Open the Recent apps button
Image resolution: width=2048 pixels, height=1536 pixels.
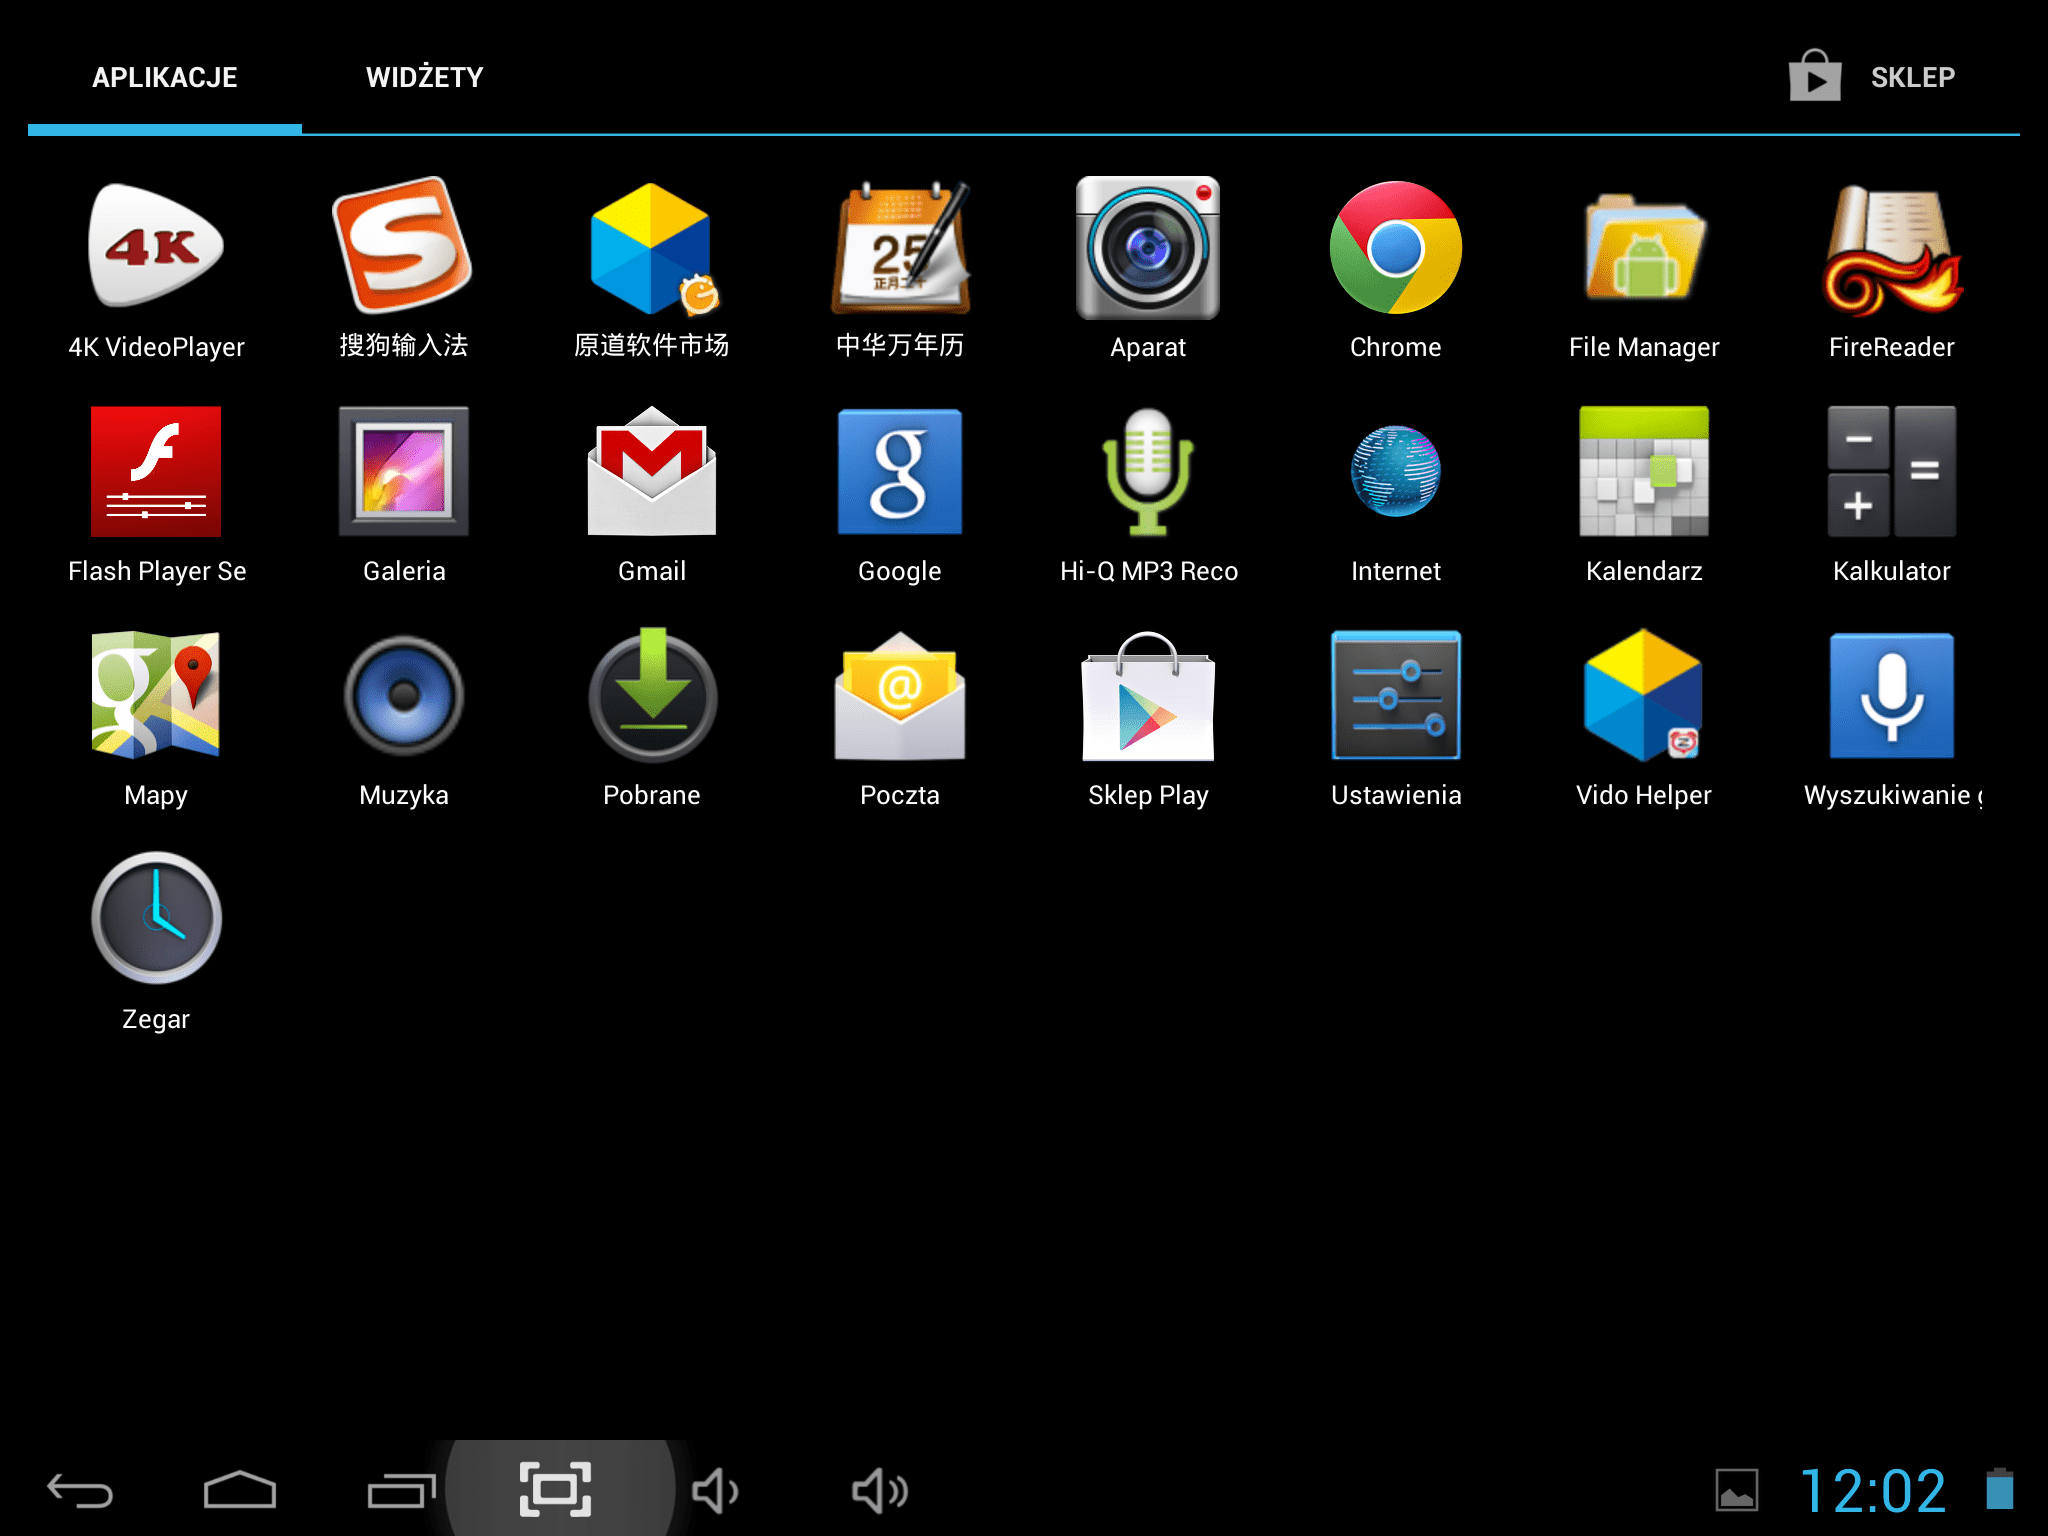point(400,1491)
